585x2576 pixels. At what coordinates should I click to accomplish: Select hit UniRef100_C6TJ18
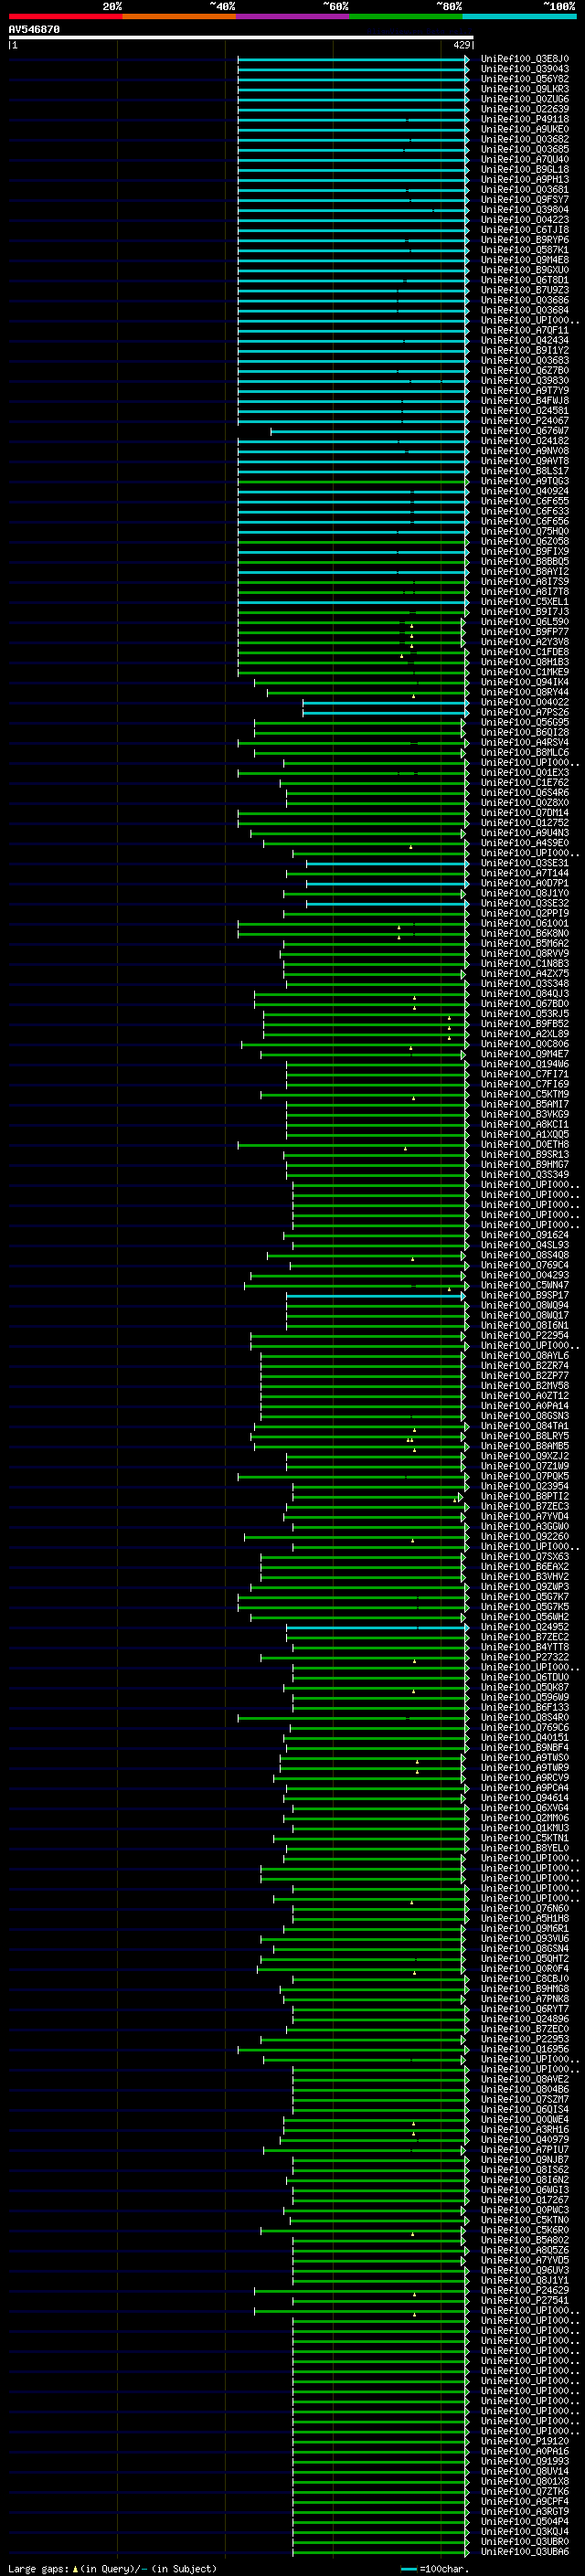click(524, 230)
